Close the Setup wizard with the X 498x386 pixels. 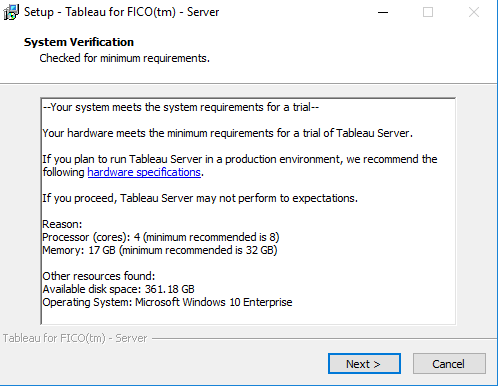click(474, 12)
